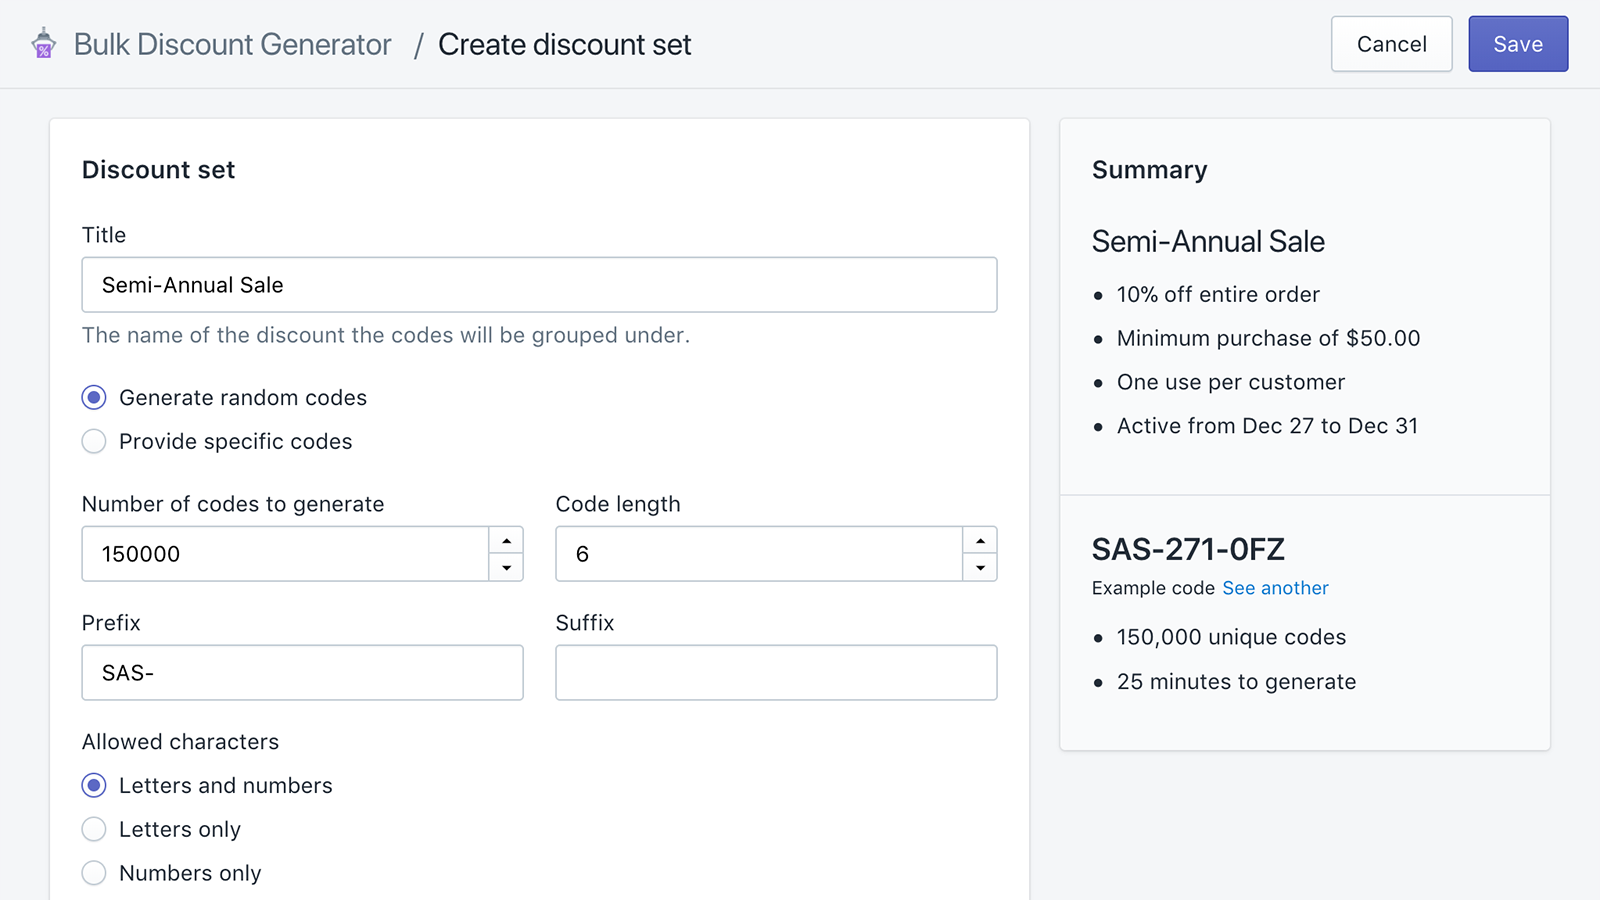
Task: Click See another example code link
Action: 1275,588
